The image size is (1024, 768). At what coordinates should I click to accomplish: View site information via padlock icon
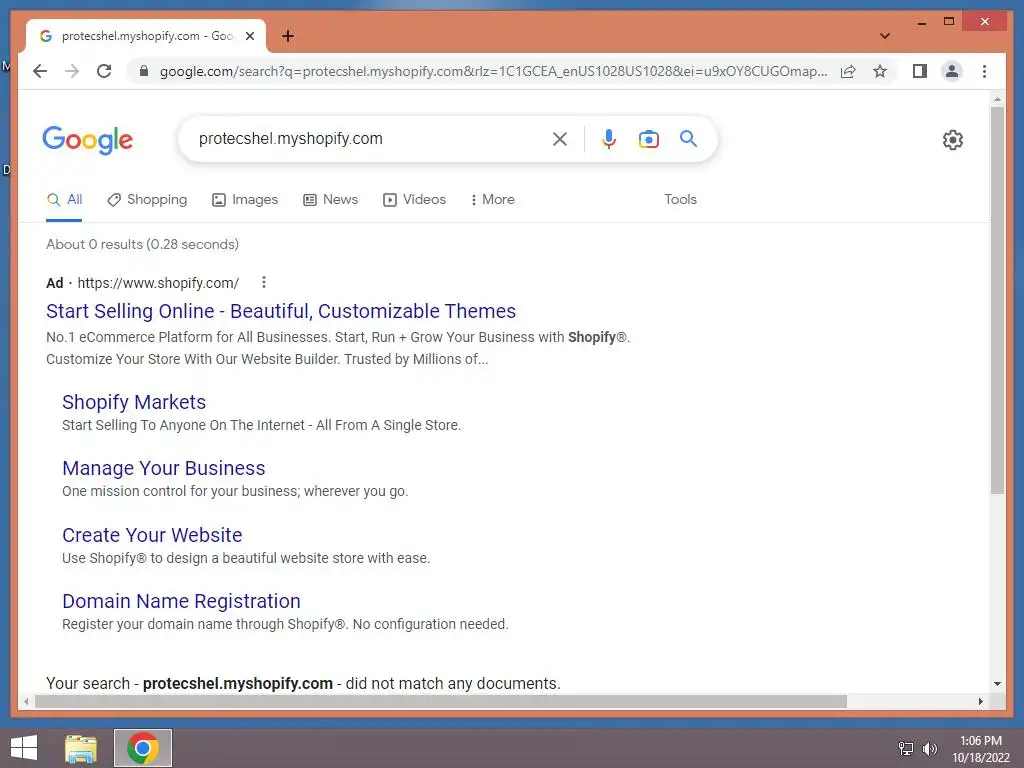click(144, 71)
